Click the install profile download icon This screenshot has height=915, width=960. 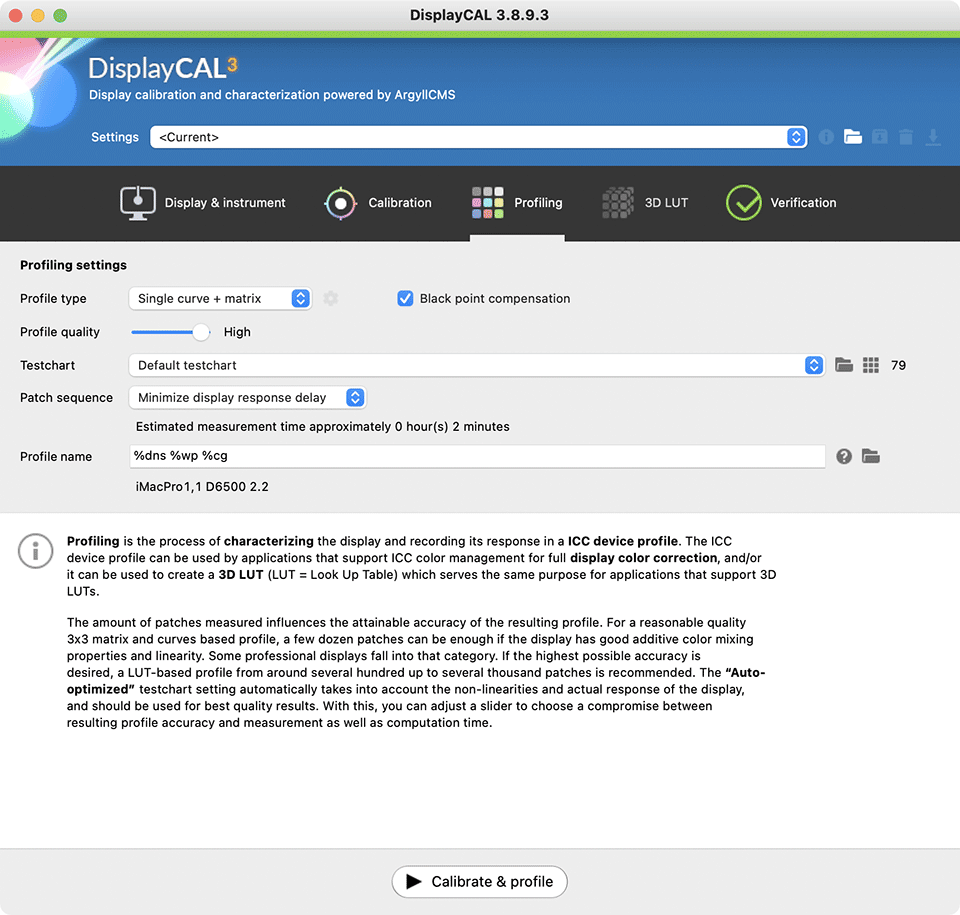(933, 137)
